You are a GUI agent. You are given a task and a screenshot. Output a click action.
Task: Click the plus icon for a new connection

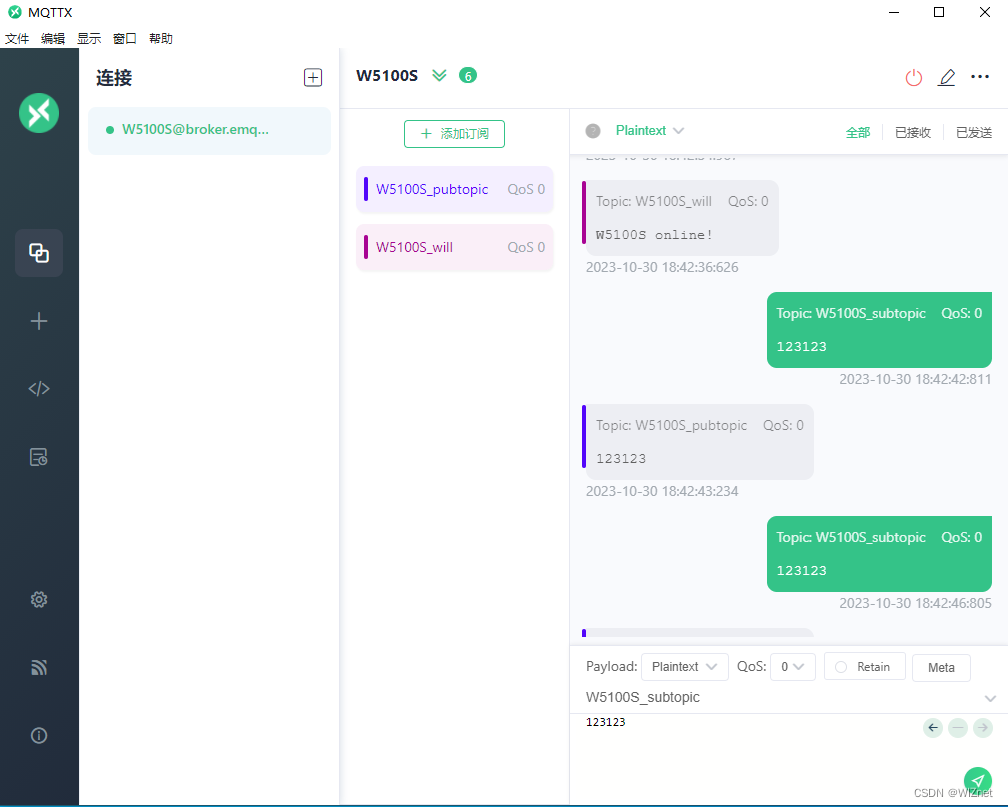pos(39,321)
